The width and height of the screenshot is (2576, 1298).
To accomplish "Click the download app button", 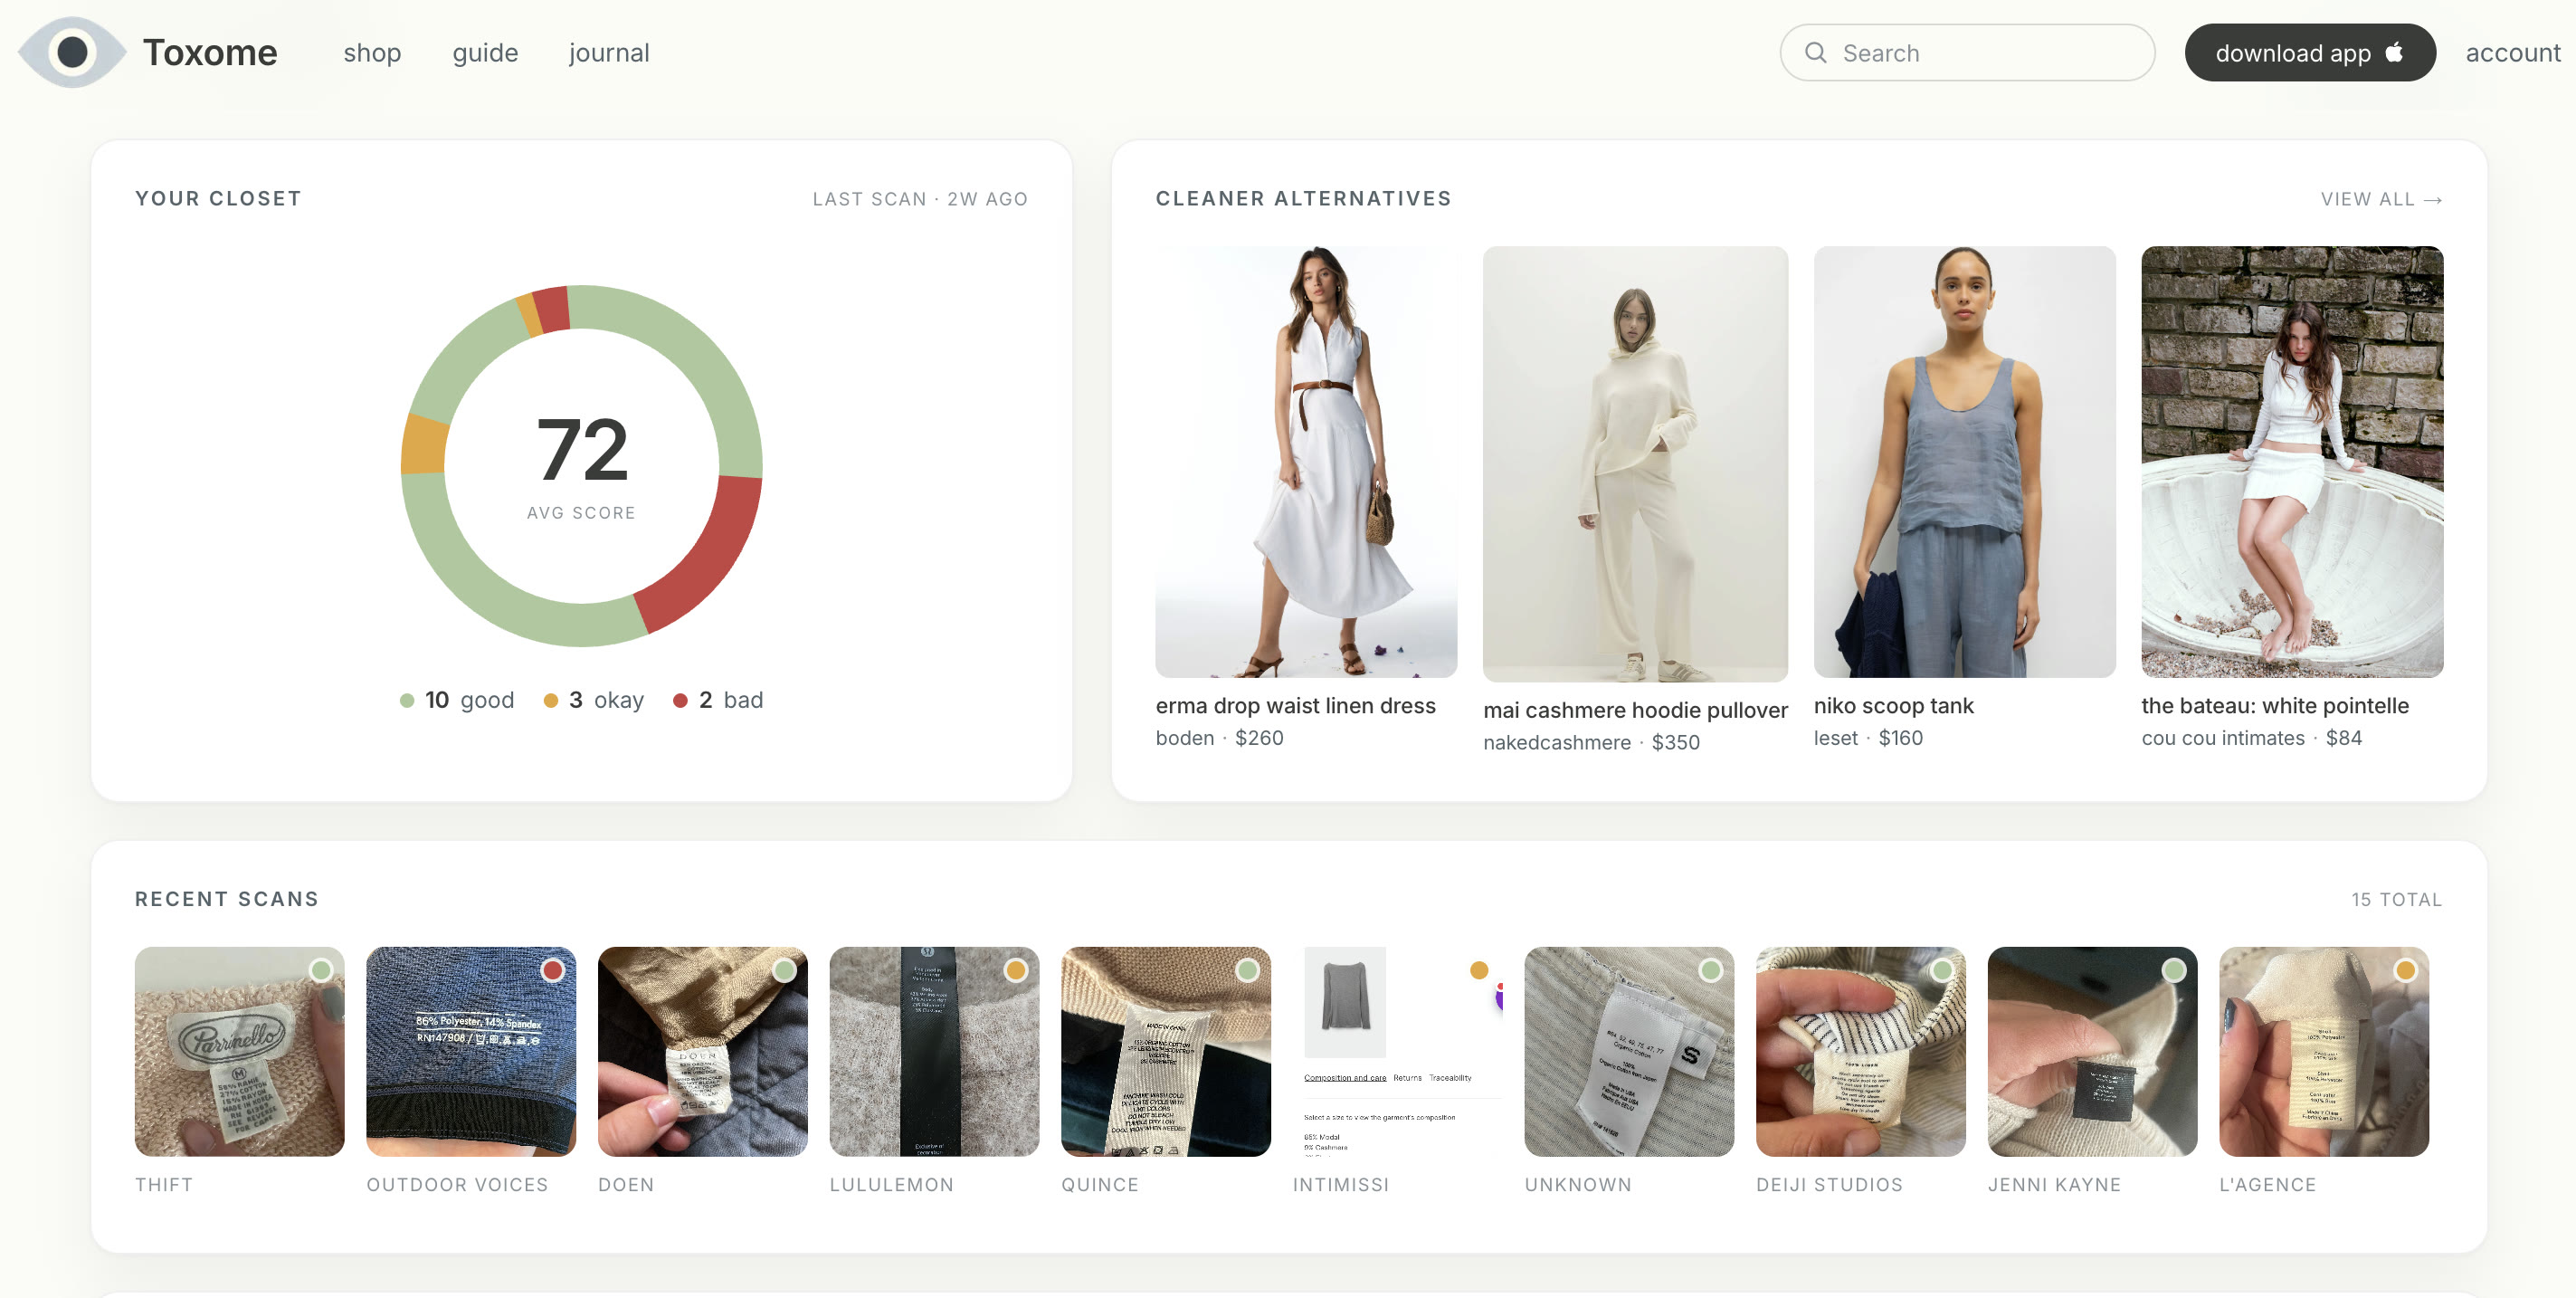I will tap(2309, 53).
